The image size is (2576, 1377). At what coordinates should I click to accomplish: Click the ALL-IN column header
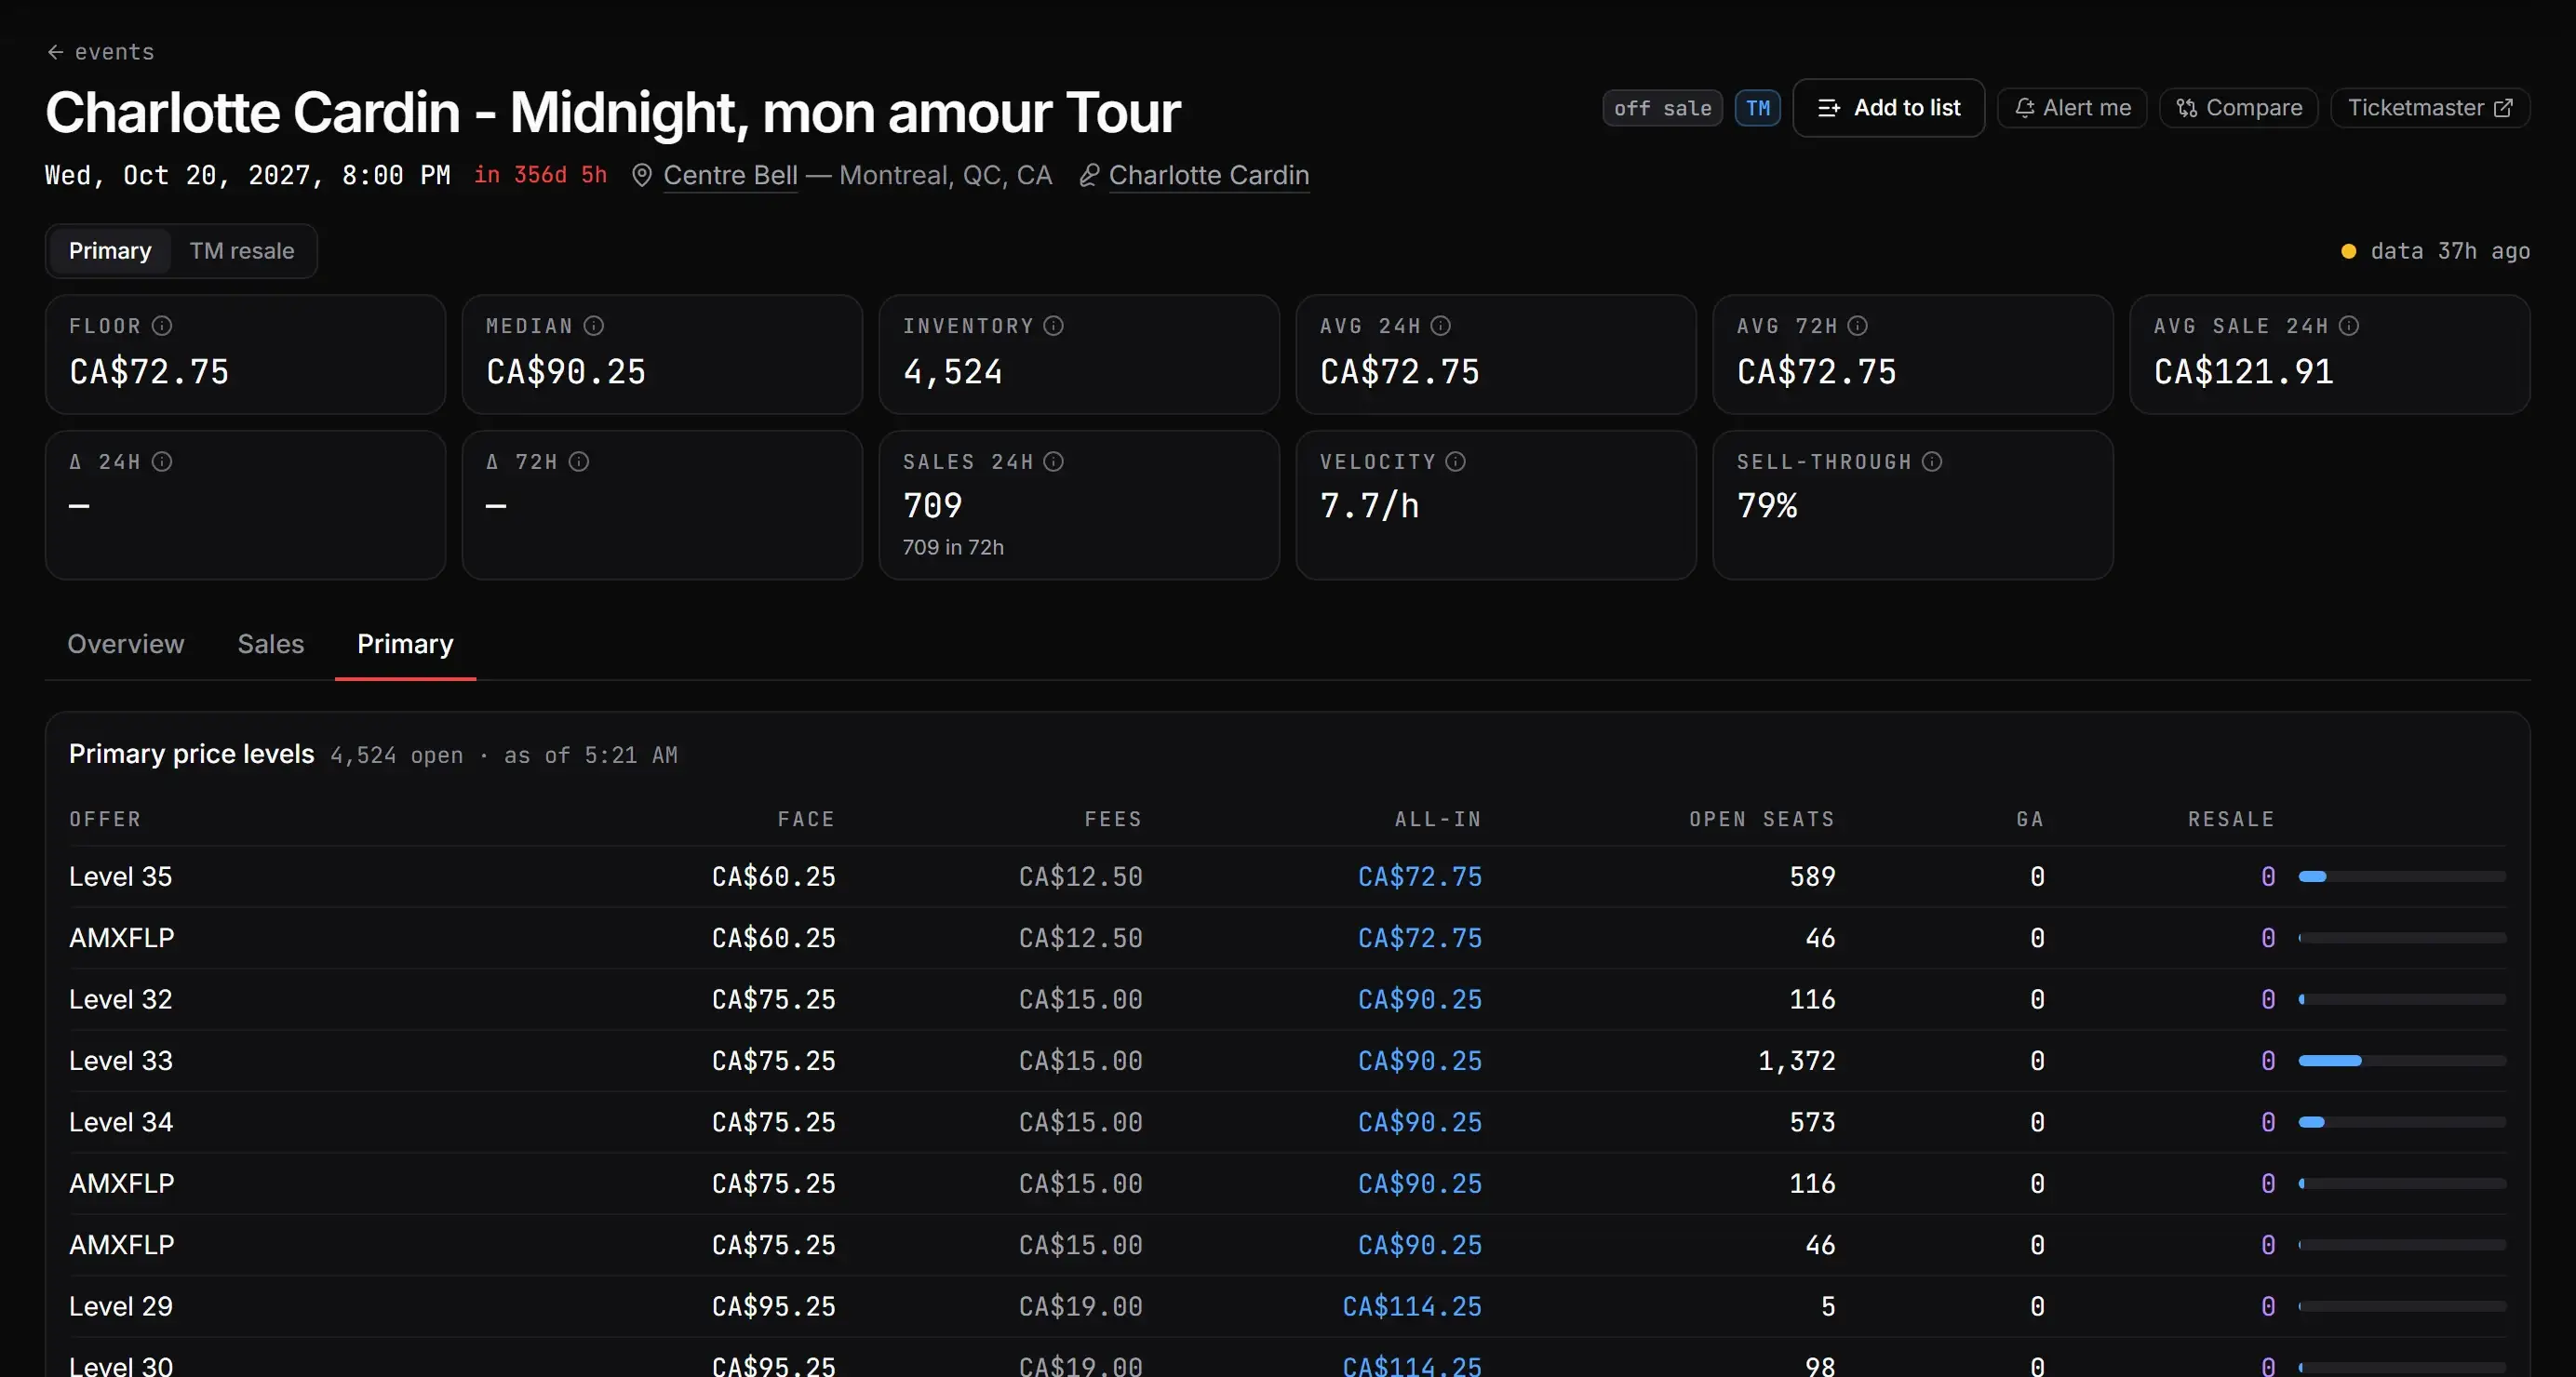click(1438, 820)
